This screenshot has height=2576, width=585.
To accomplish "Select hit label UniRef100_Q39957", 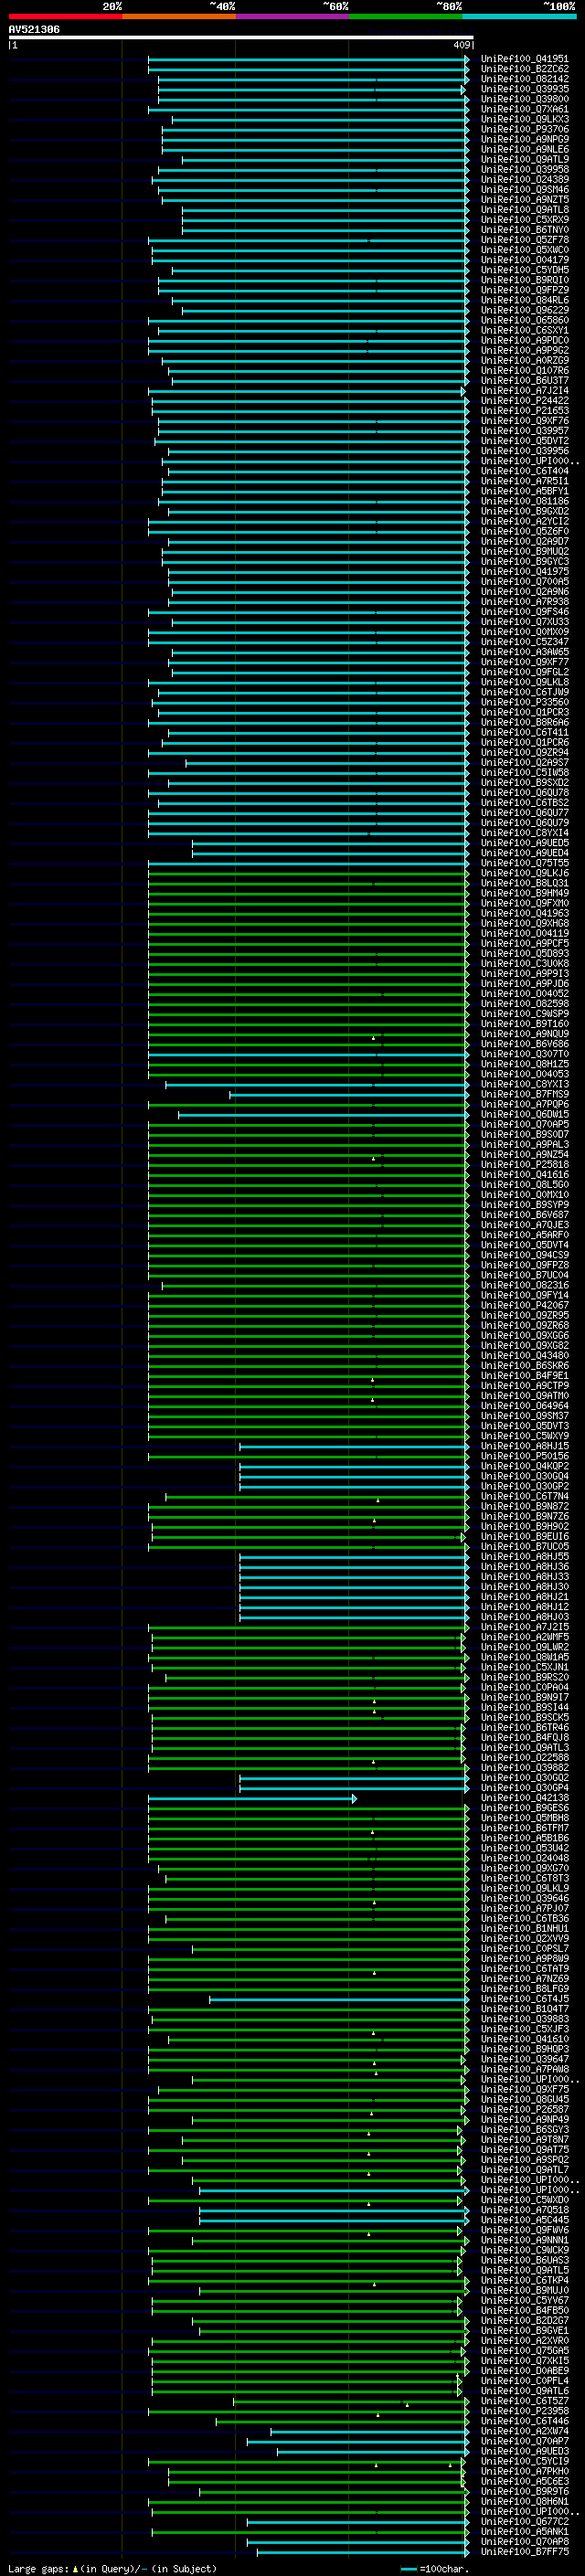I will [524, 431].
